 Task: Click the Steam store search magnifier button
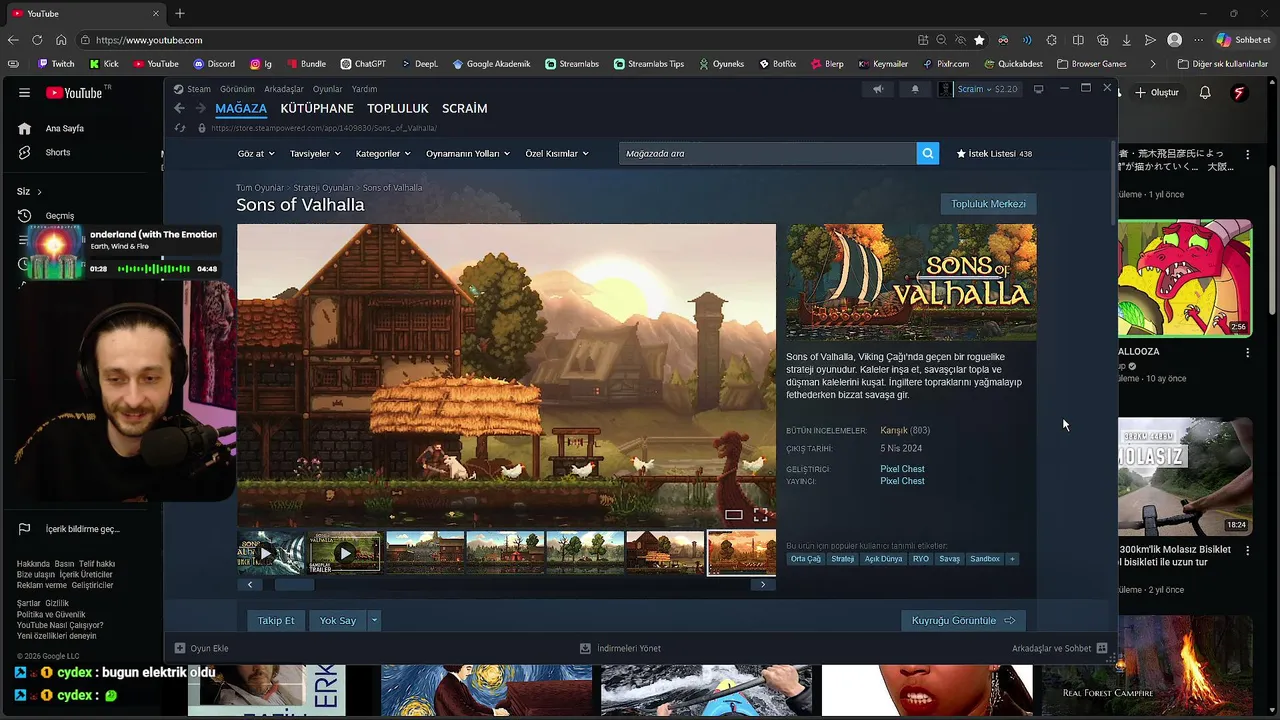click(x=928, y=153)
